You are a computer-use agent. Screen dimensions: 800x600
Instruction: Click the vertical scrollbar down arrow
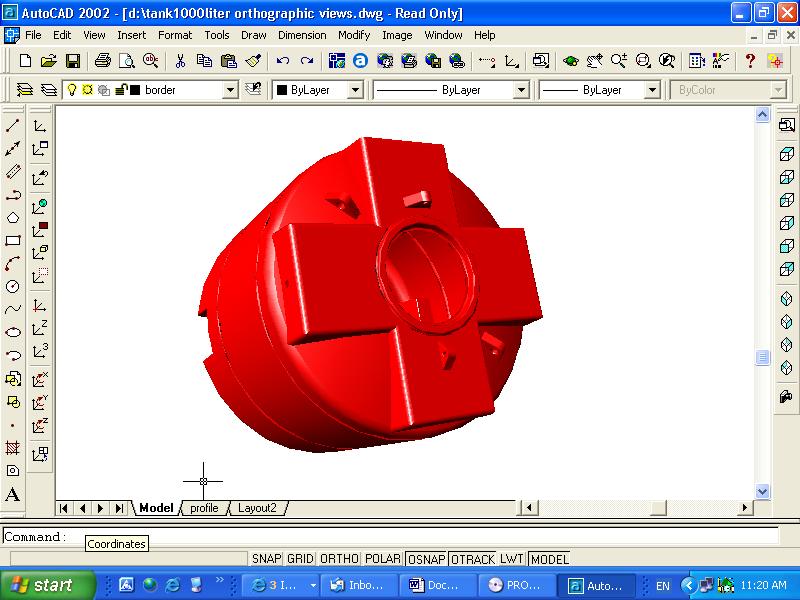coord(762,491)
